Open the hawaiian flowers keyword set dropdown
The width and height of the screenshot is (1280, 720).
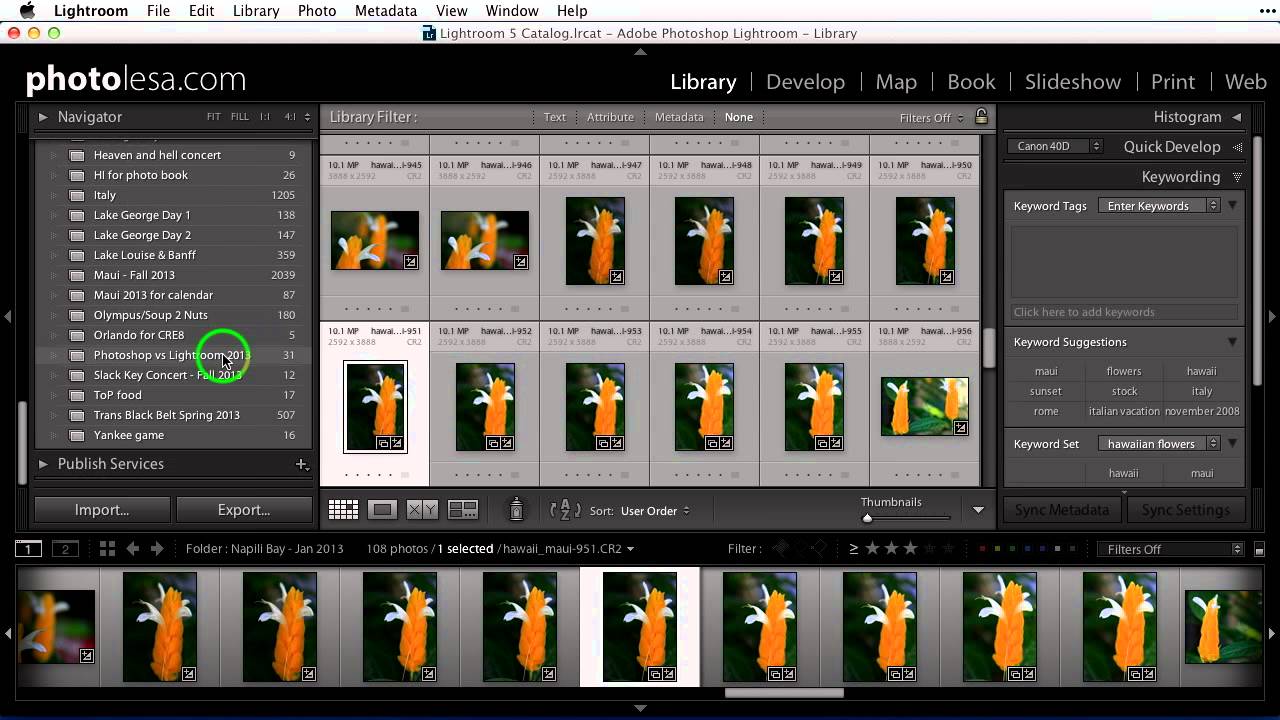1160,444
